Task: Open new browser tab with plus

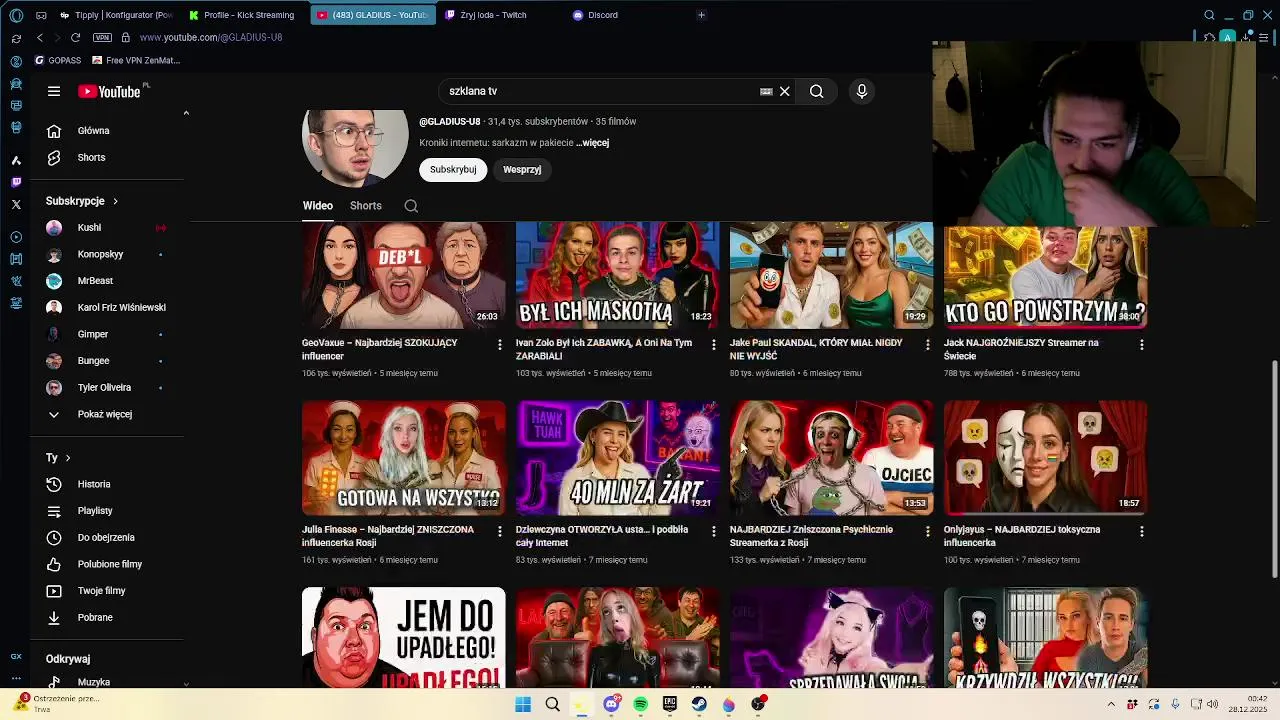Action: [701, 15]
